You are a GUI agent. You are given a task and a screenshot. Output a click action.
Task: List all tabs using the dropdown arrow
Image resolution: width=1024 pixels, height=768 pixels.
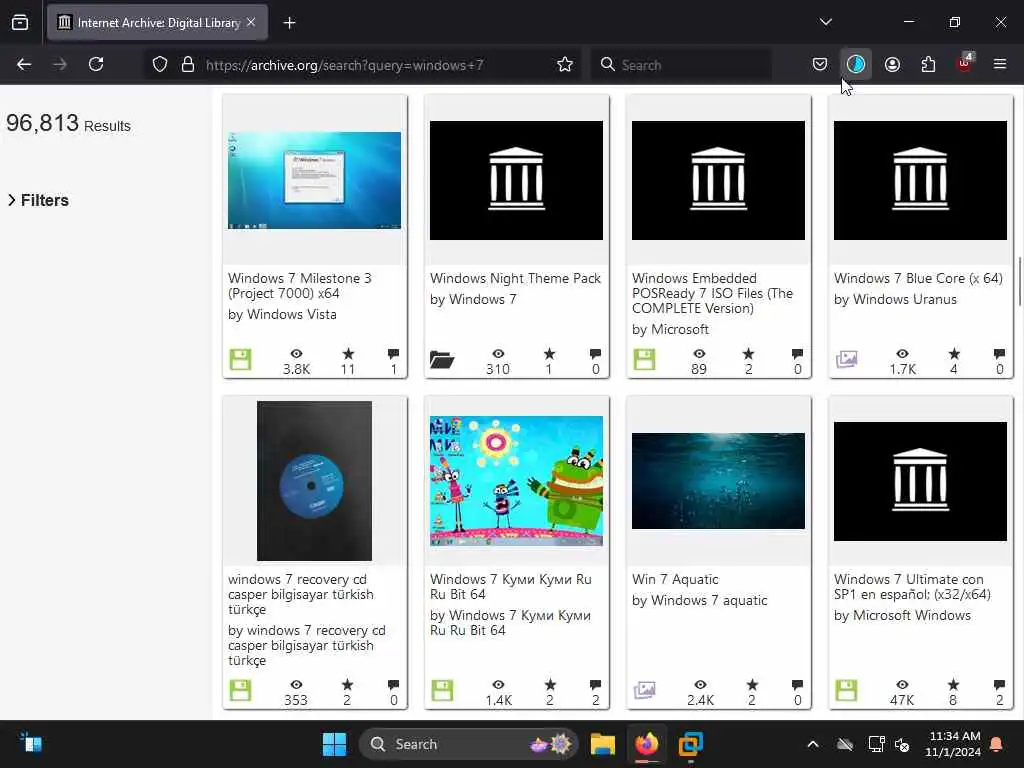(x=825, y=22)
